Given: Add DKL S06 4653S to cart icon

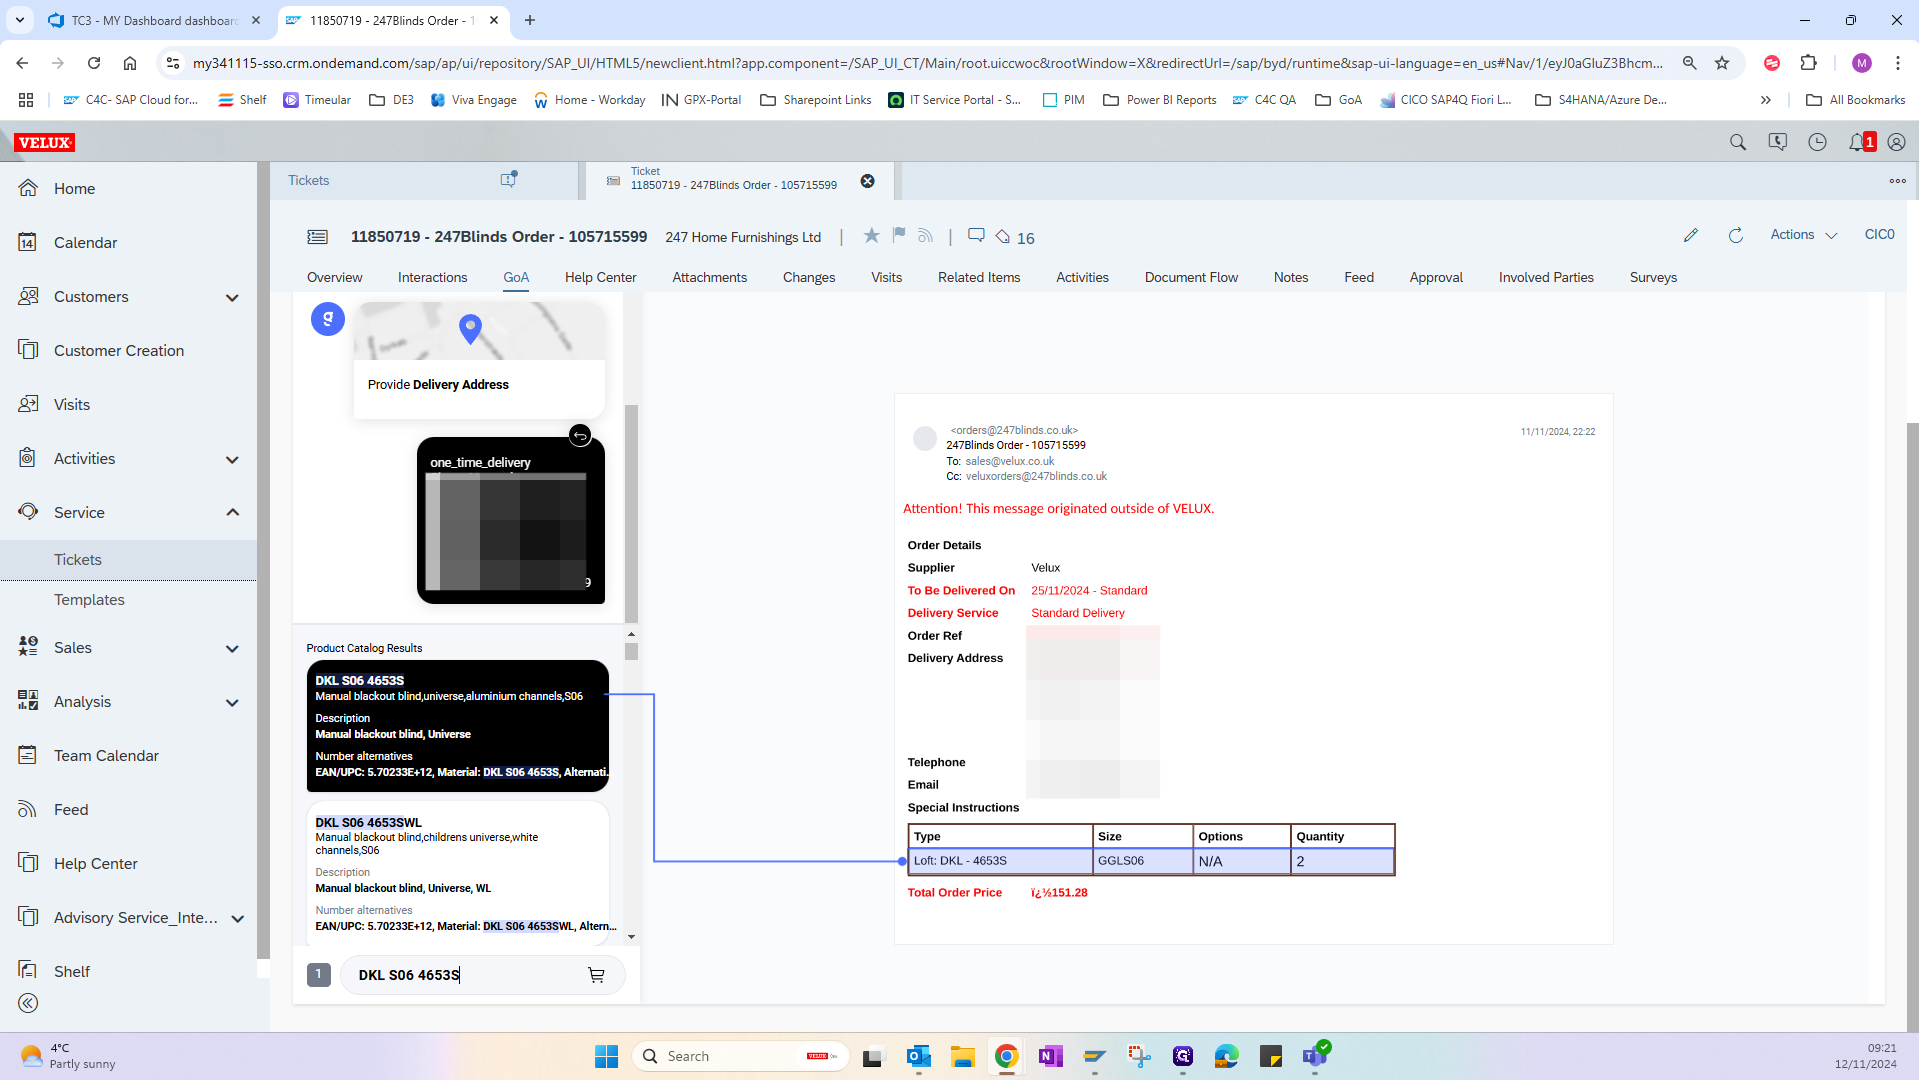Looking at the screenshot, I should tap(596, 975).
